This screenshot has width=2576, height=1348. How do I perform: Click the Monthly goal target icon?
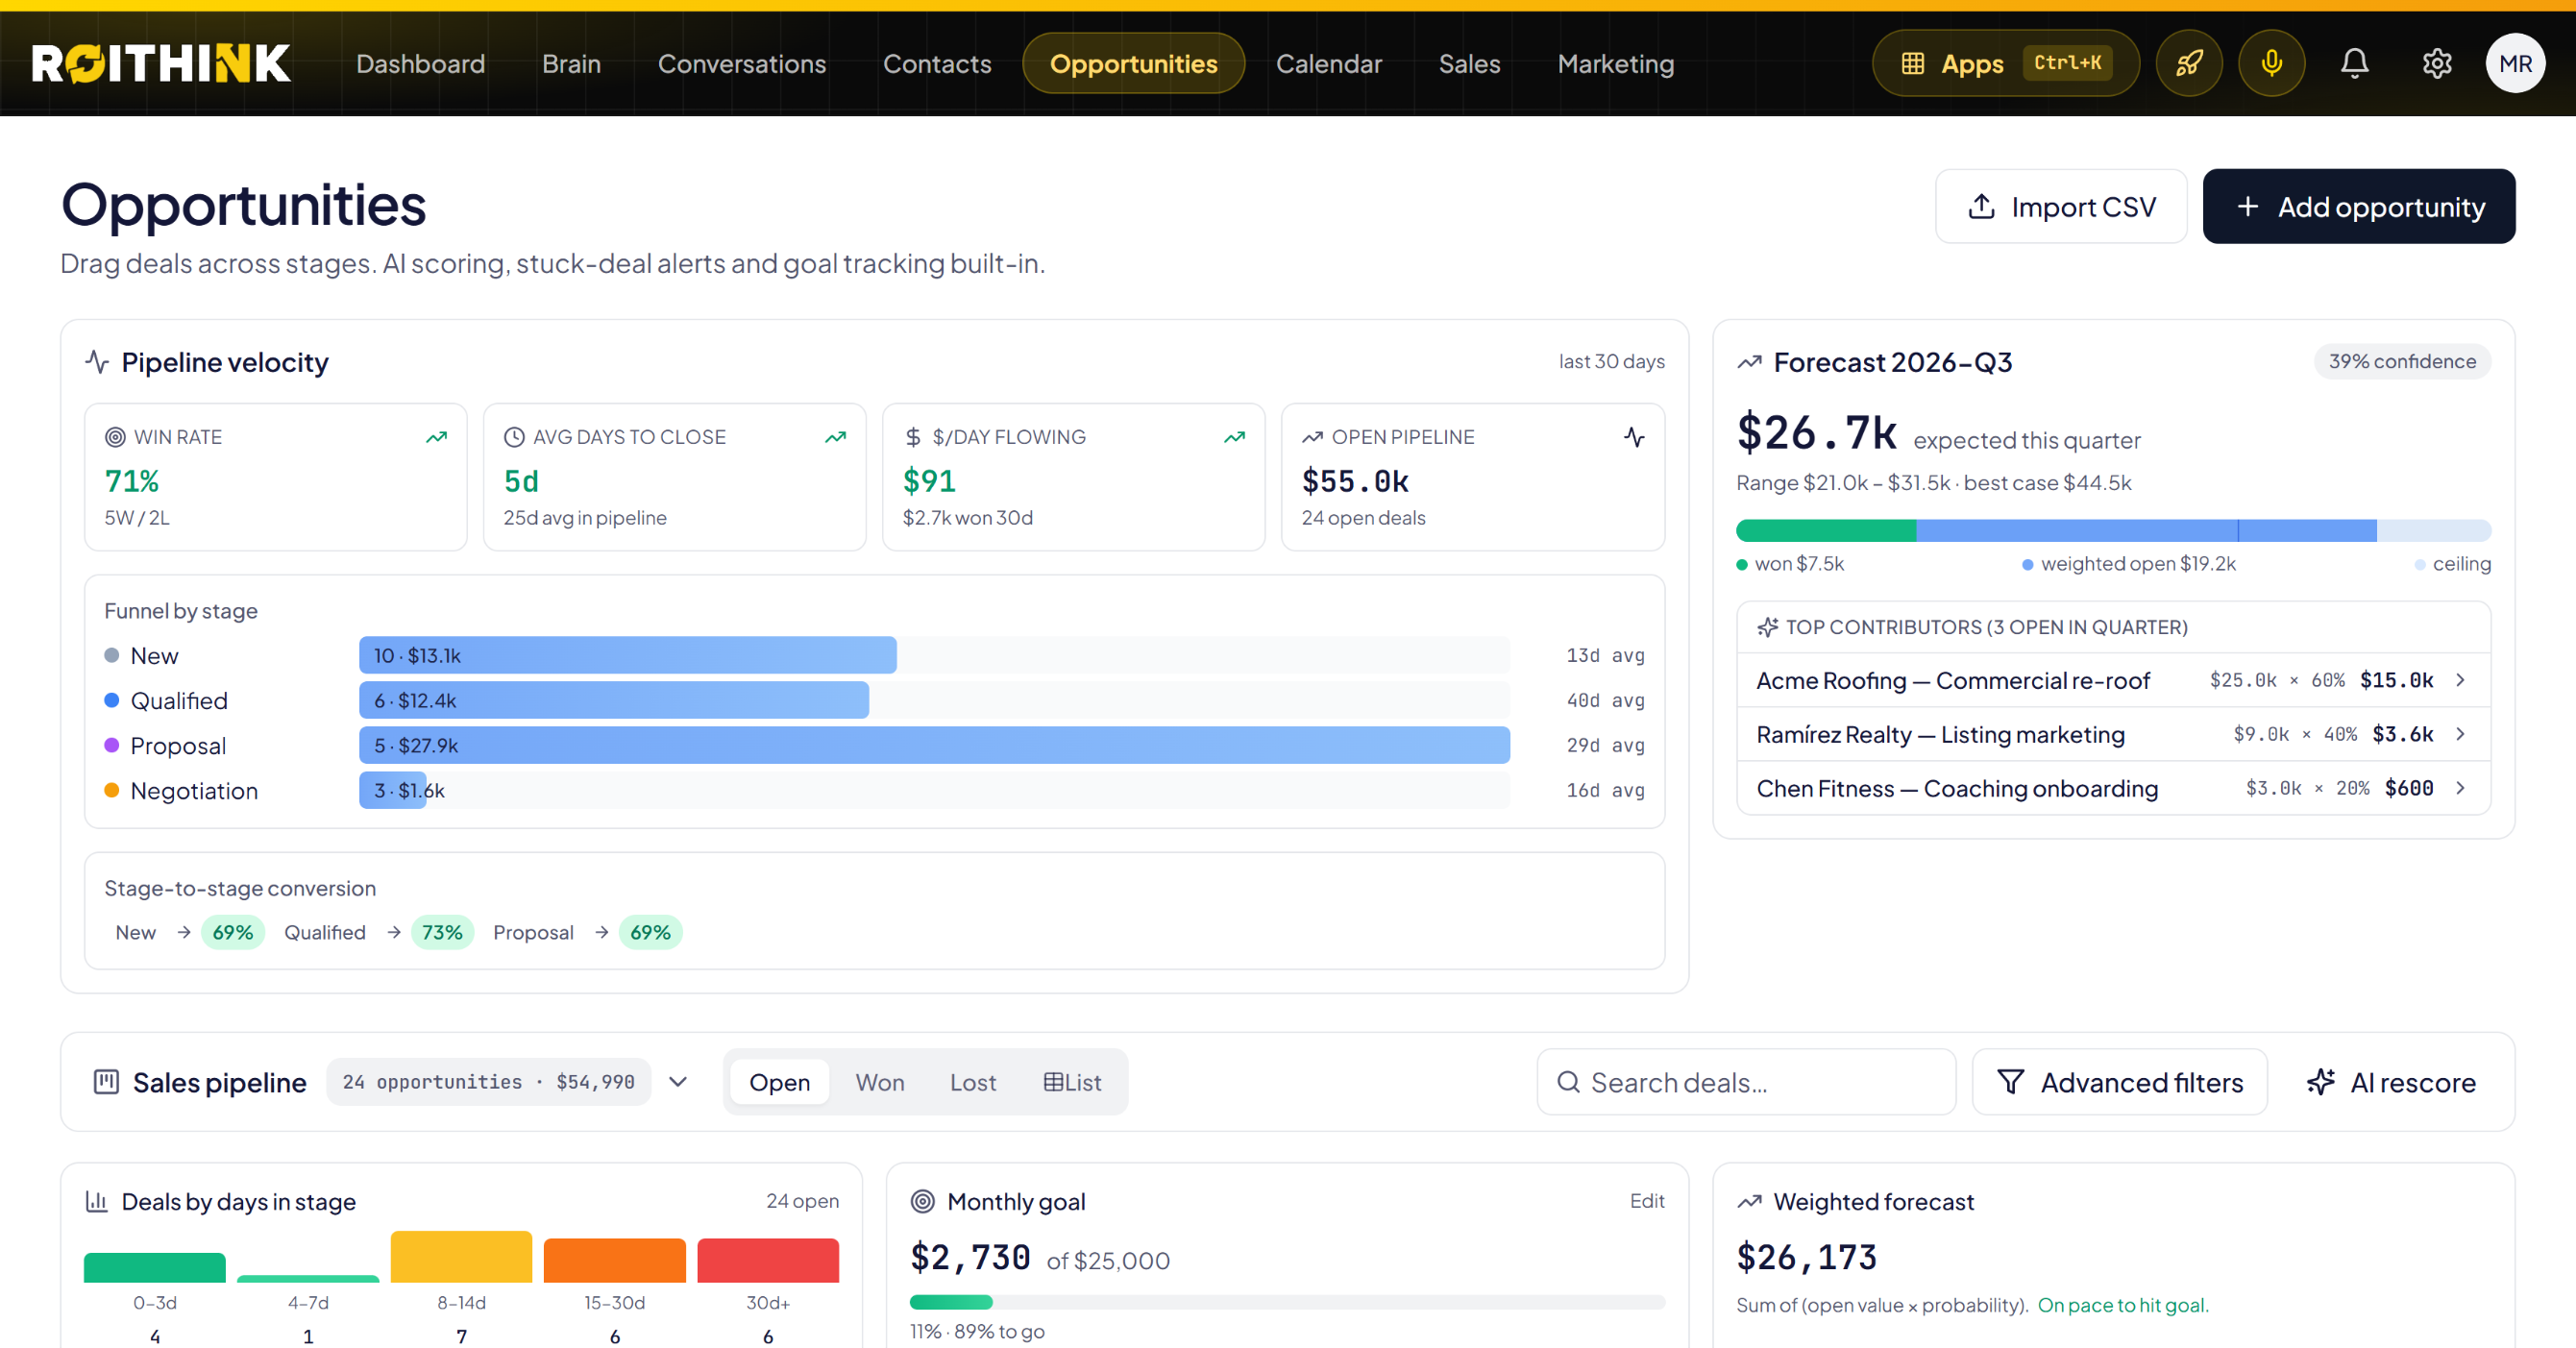pyautogui.click(x=922, y=1201)
